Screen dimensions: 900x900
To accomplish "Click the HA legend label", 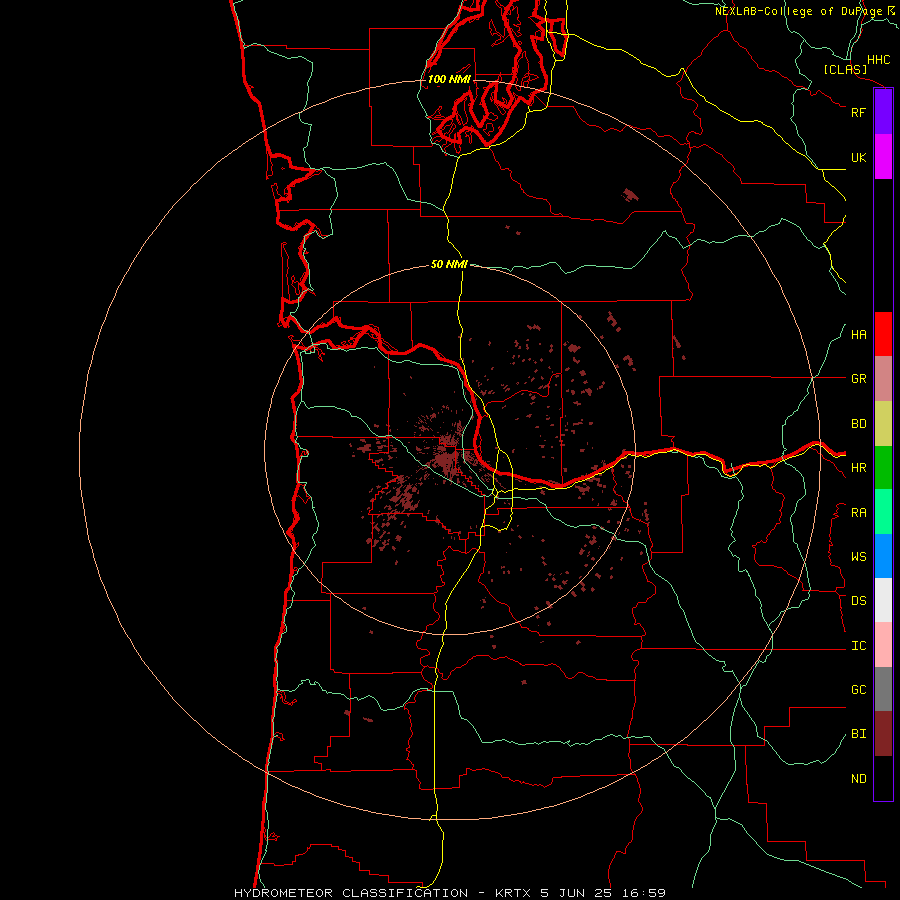I will pyautogui.click(x=858, y=335).
